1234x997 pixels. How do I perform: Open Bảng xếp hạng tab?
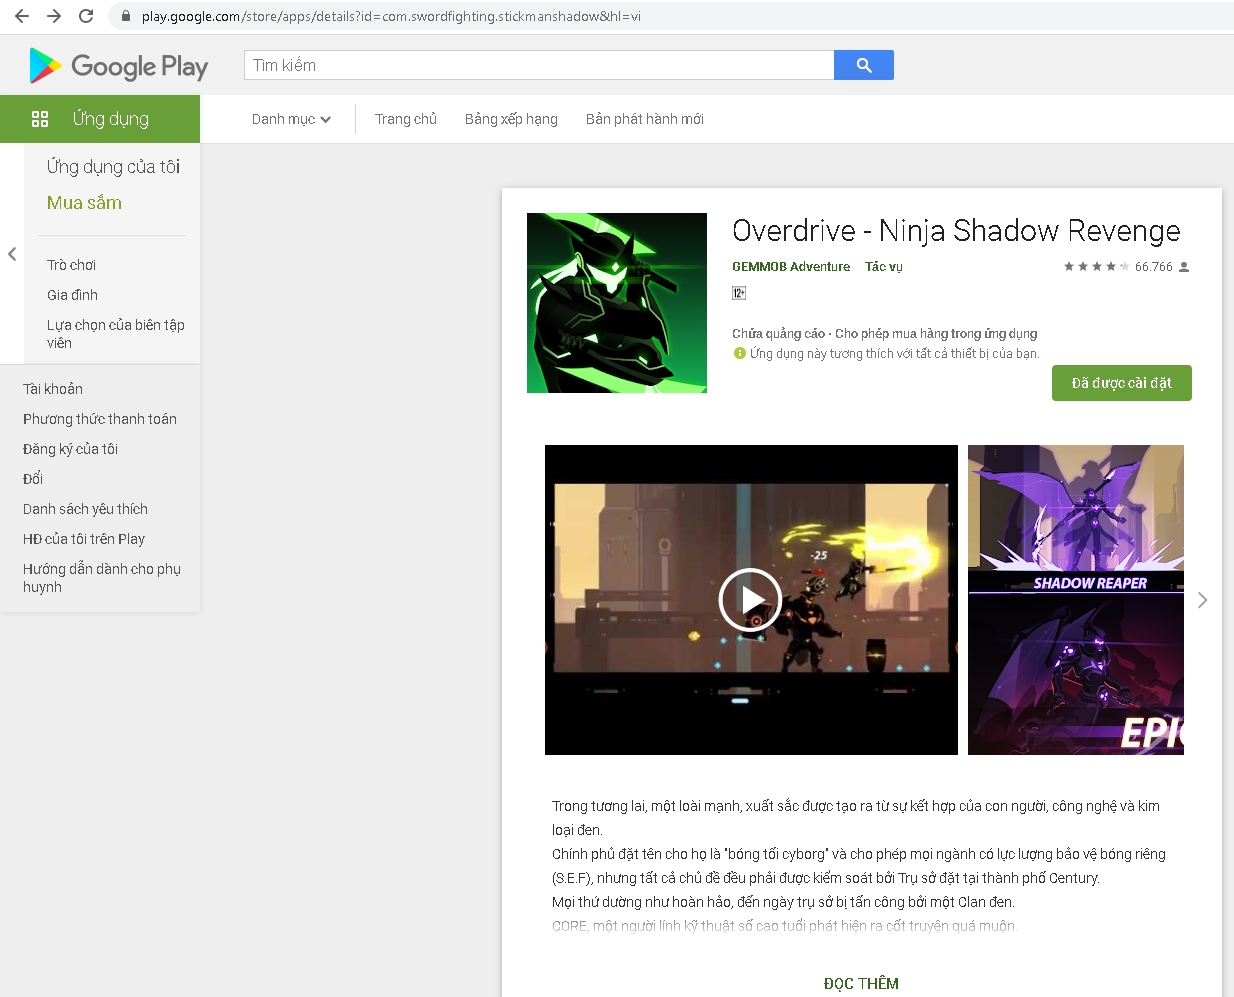[x=511, y=119]
